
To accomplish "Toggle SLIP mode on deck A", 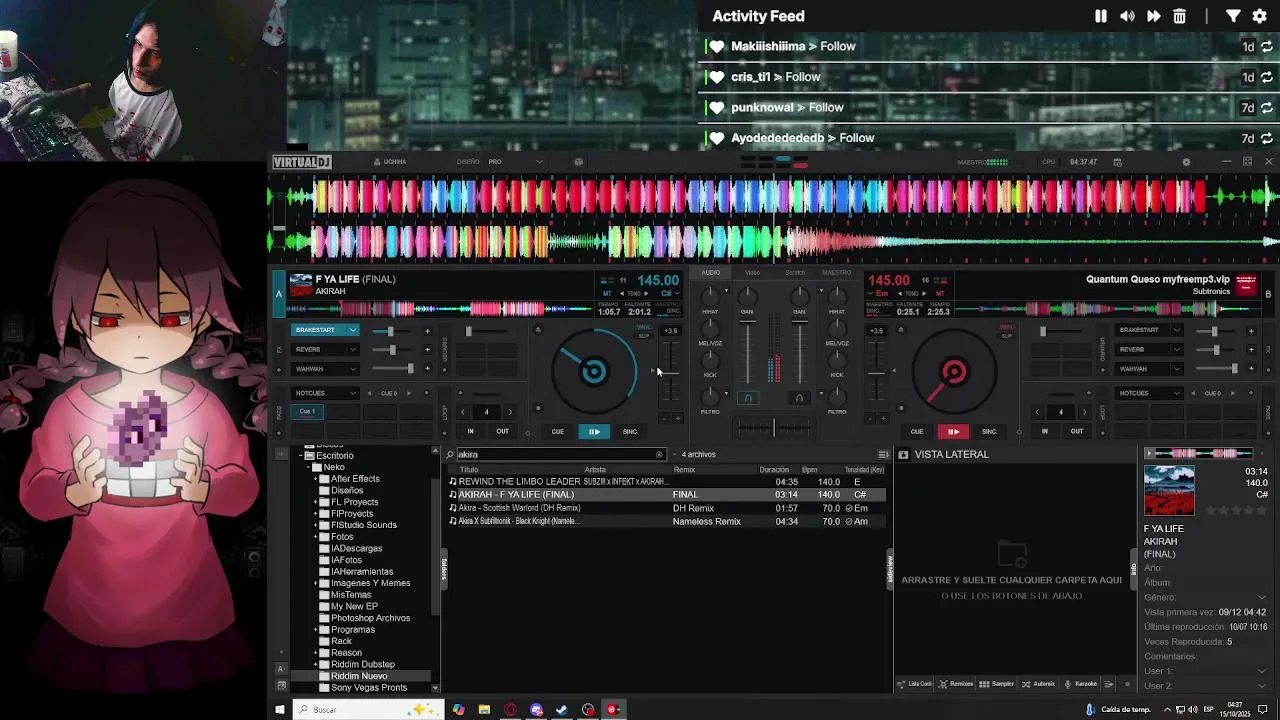I will [644, 336].
